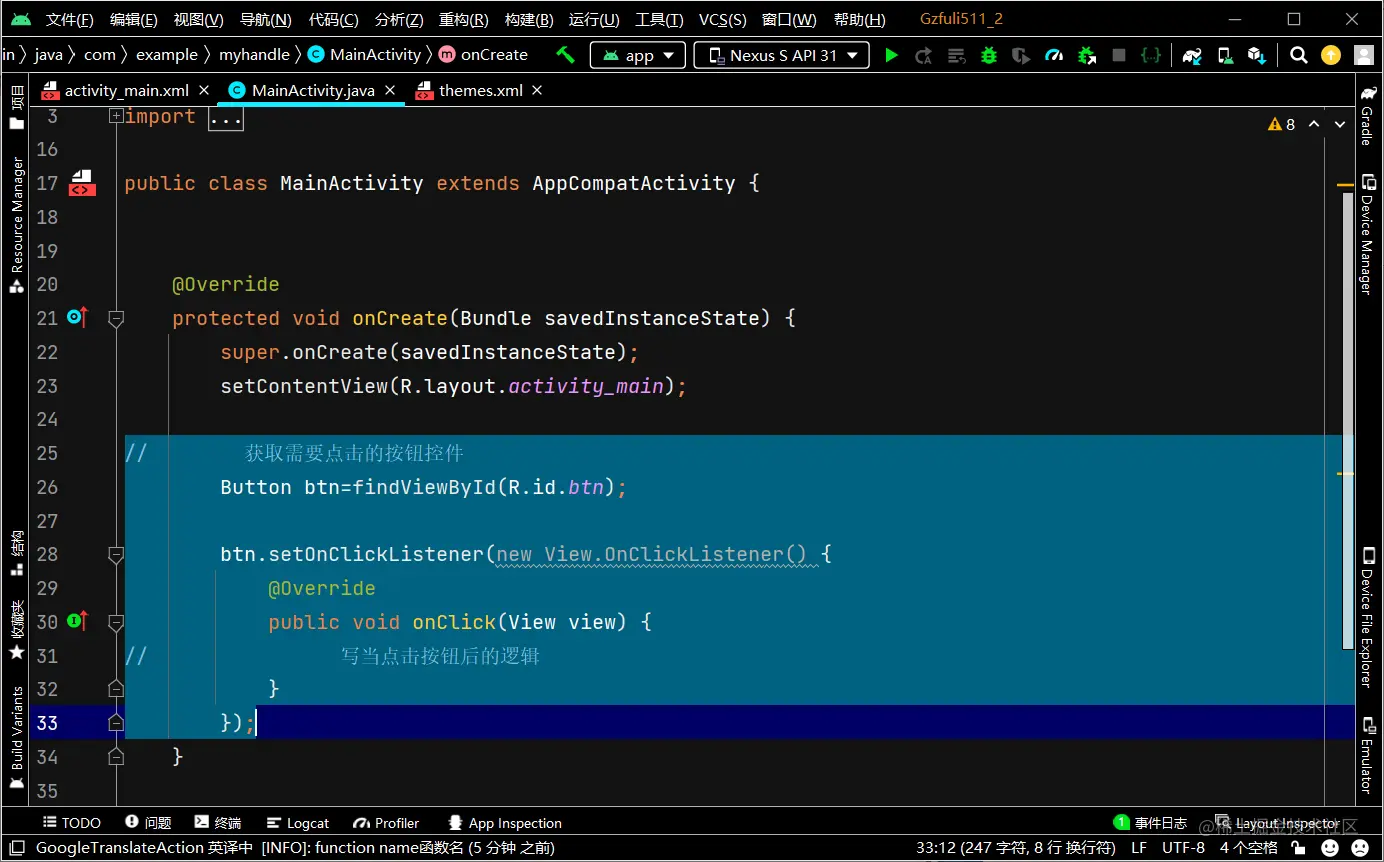The width and height of the screenshot is (1384, 862).
Task: Open the 代码(C) menu
Action: tap(334, 19)
